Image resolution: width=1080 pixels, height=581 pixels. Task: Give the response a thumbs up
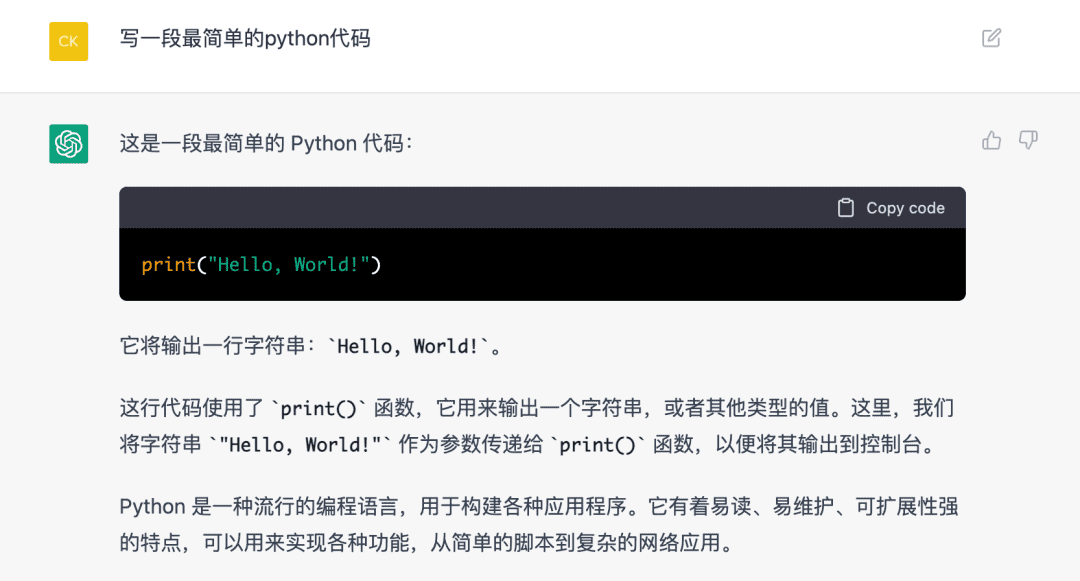coord(991,140)
